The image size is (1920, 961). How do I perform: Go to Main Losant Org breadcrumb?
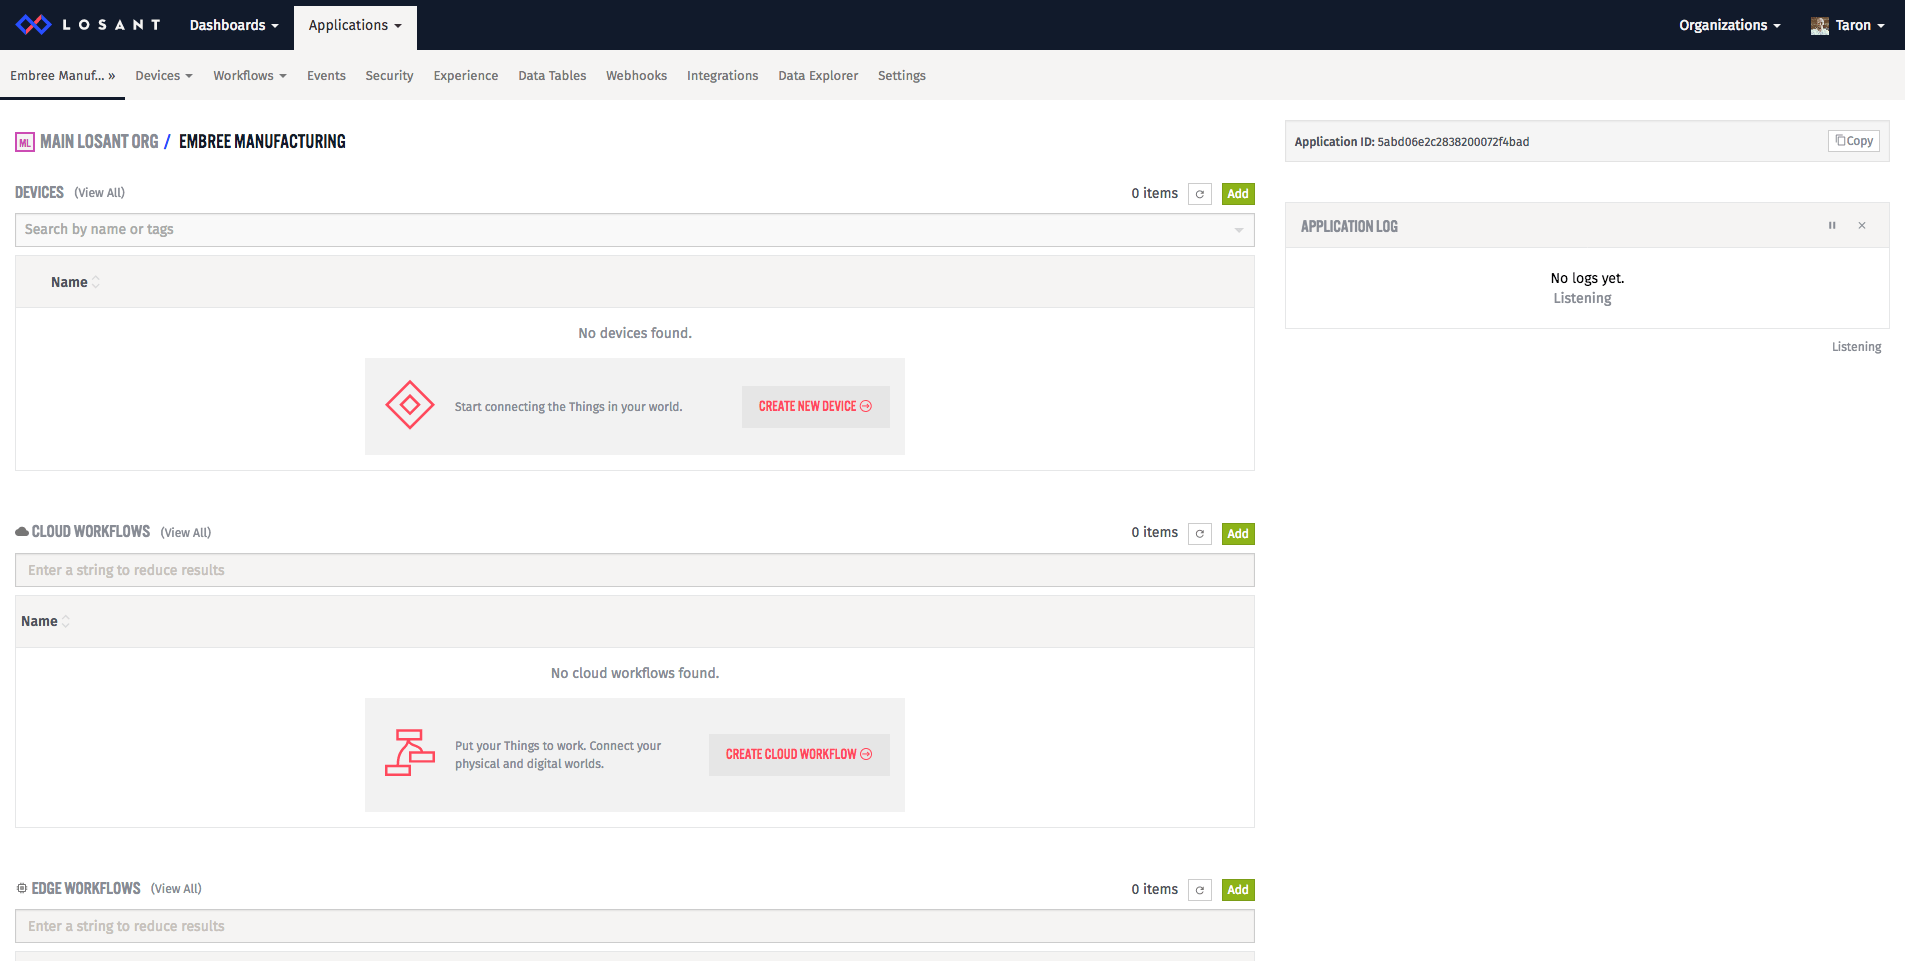99,142
